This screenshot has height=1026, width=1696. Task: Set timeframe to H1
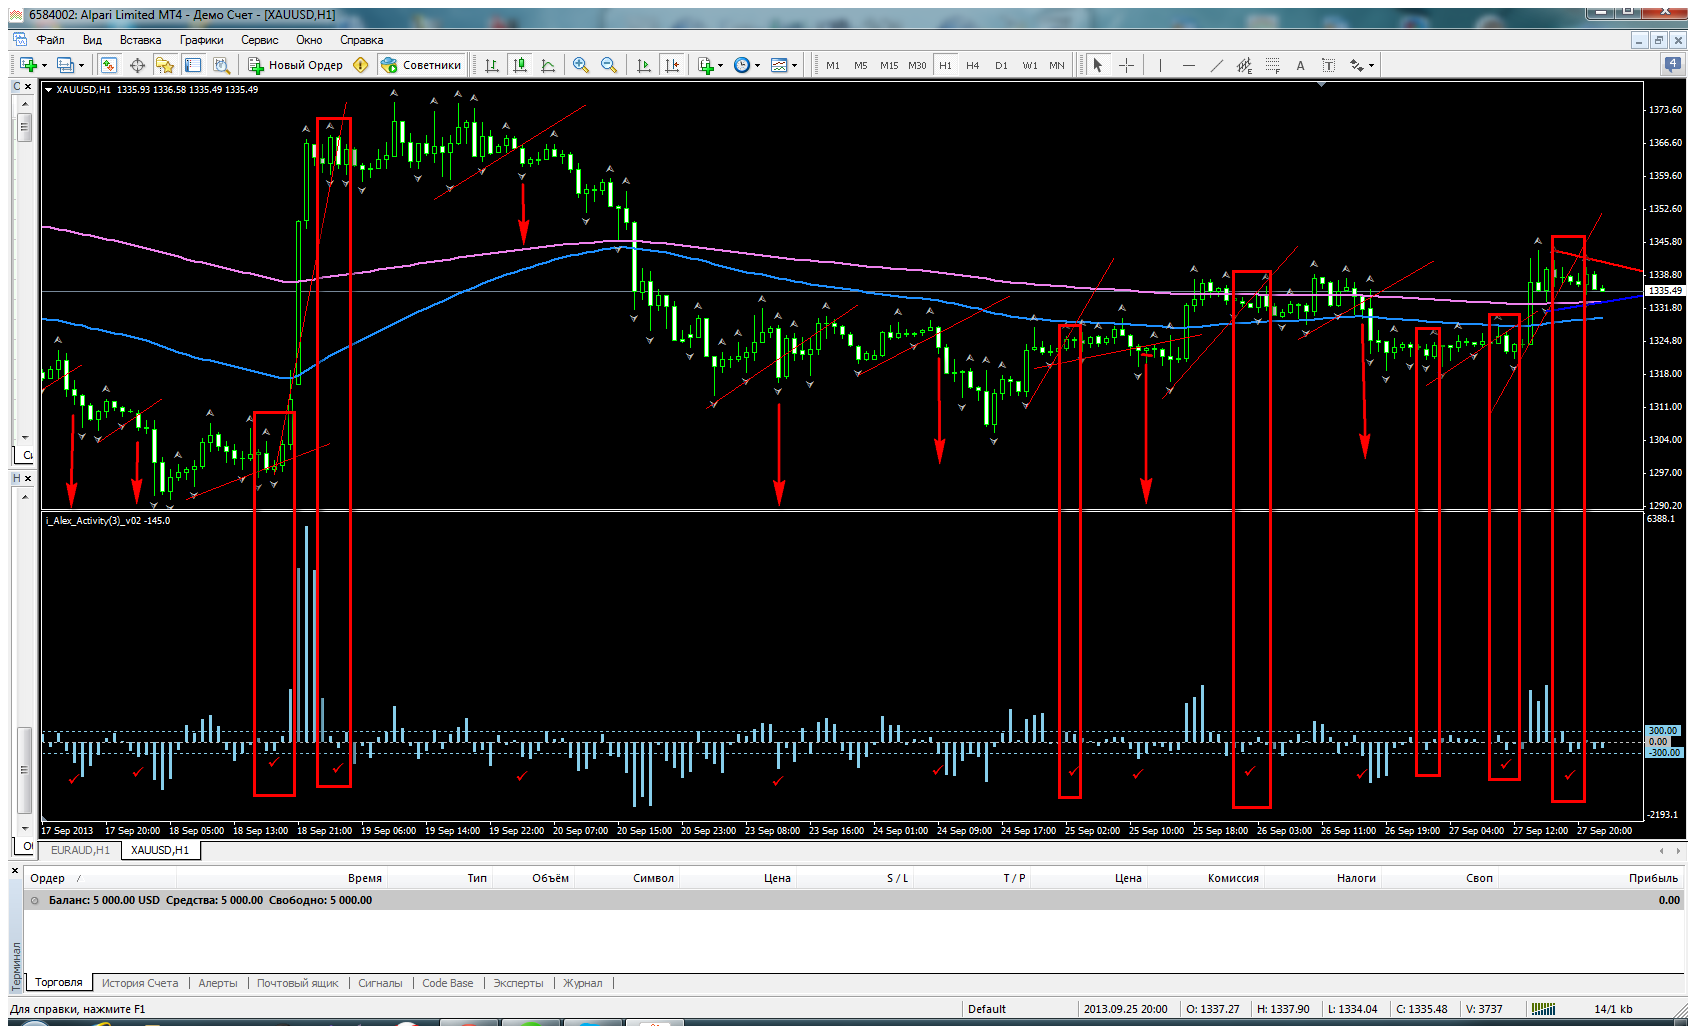tap(945, 65)
